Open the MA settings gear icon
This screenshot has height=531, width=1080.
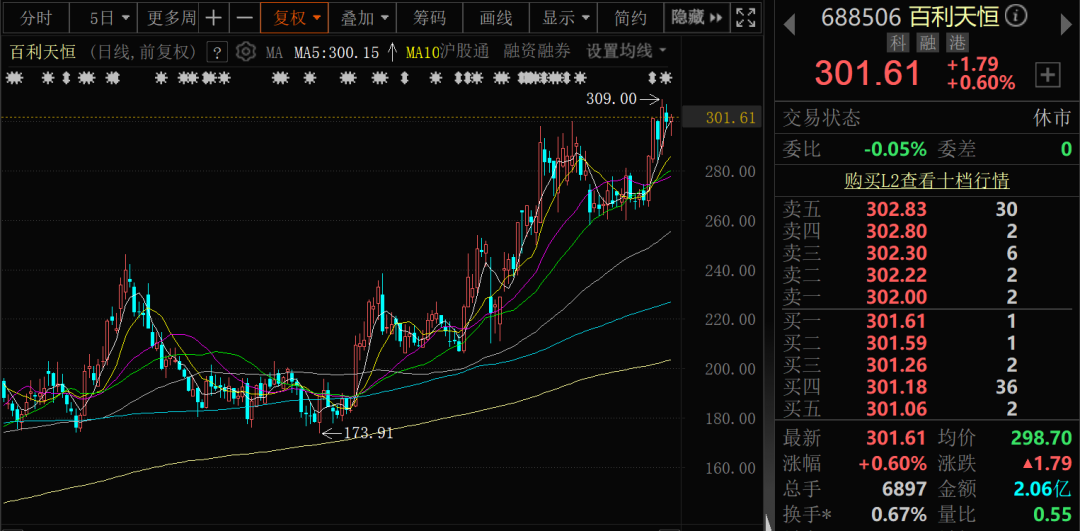coord(245,52)
